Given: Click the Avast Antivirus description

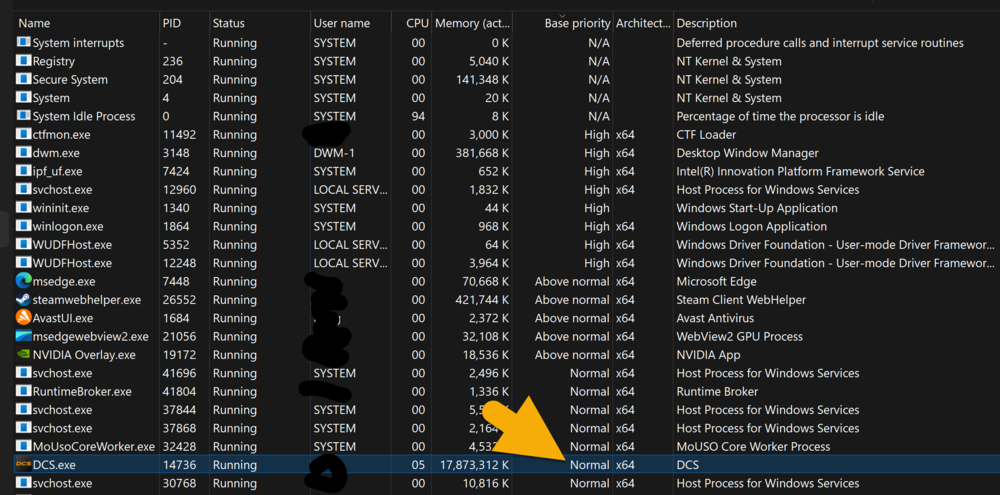Looking at the screenshot, I should pyautogui.click(x=715, y=318).
